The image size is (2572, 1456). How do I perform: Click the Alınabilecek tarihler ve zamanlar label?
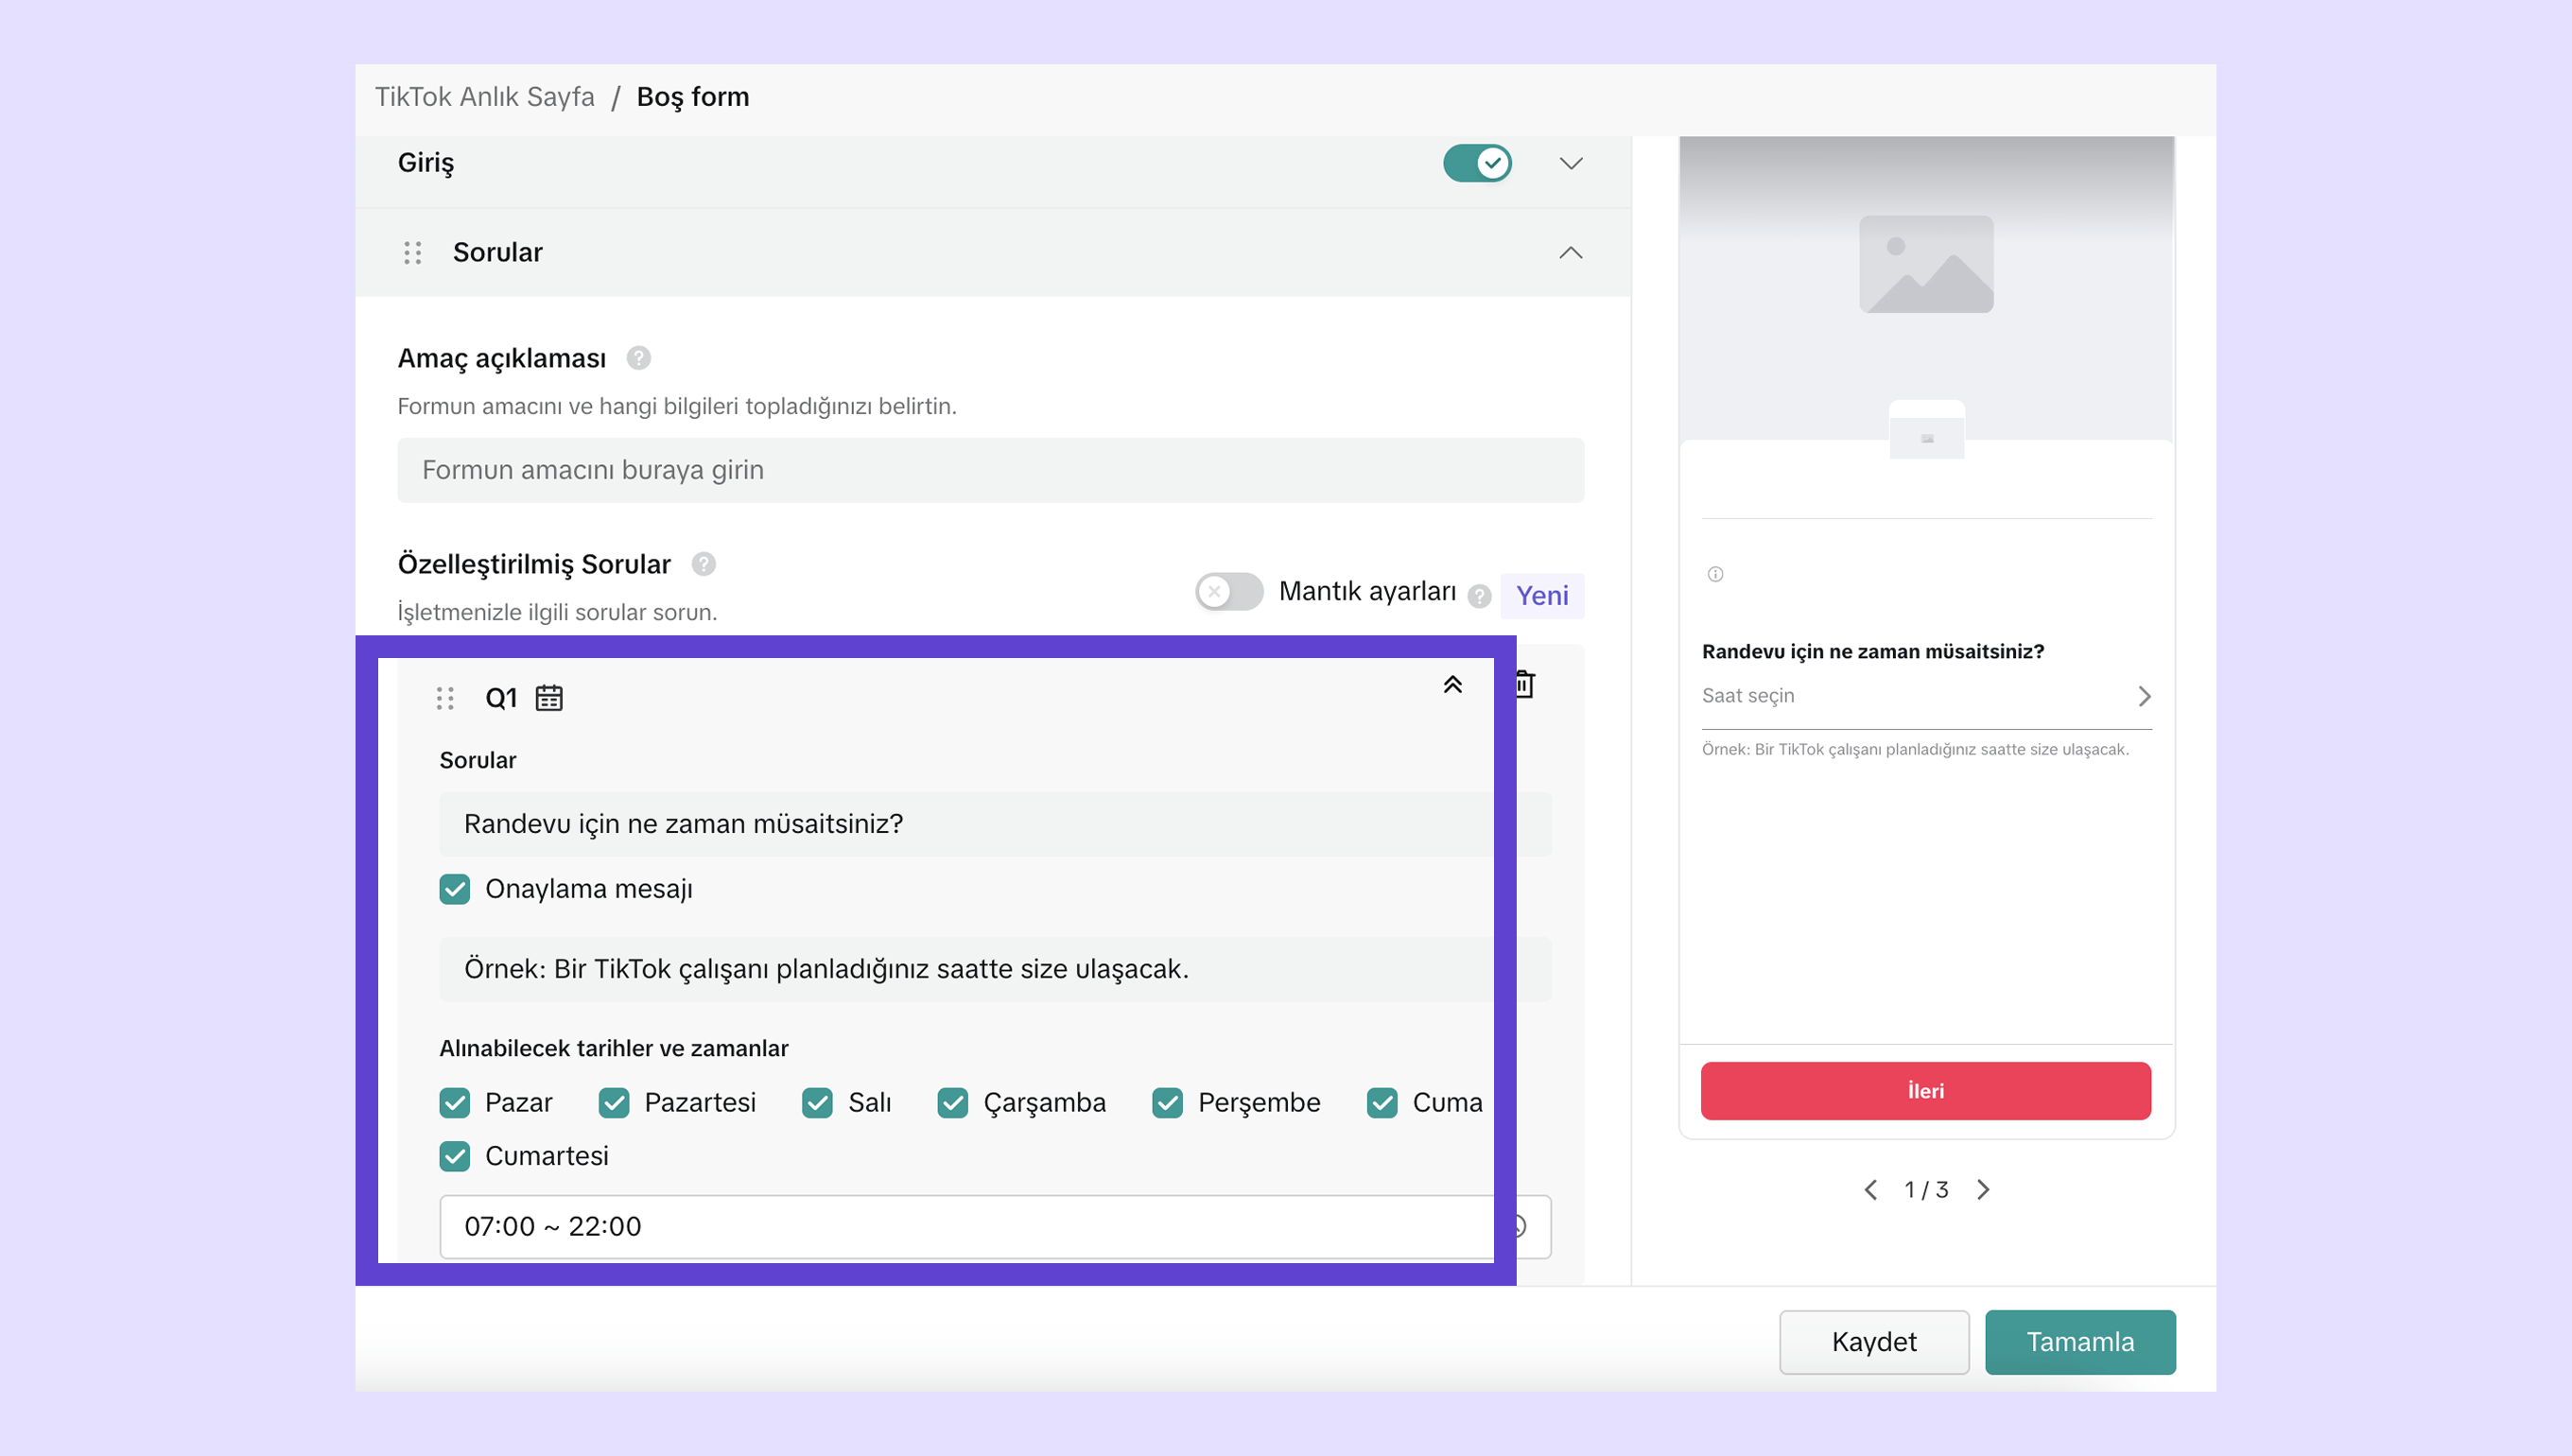click(x=614, y=1048)
